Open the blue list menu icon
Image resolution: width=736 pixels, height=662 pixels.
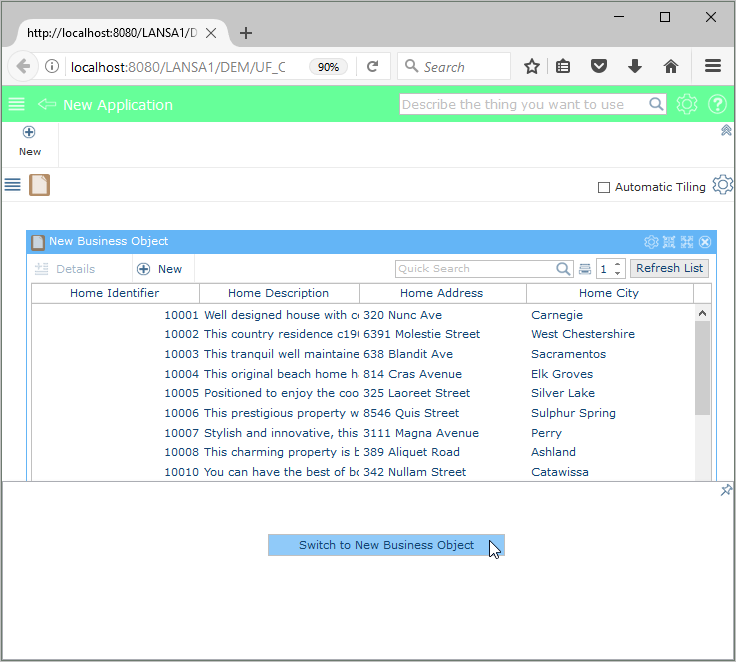[13, 185]
